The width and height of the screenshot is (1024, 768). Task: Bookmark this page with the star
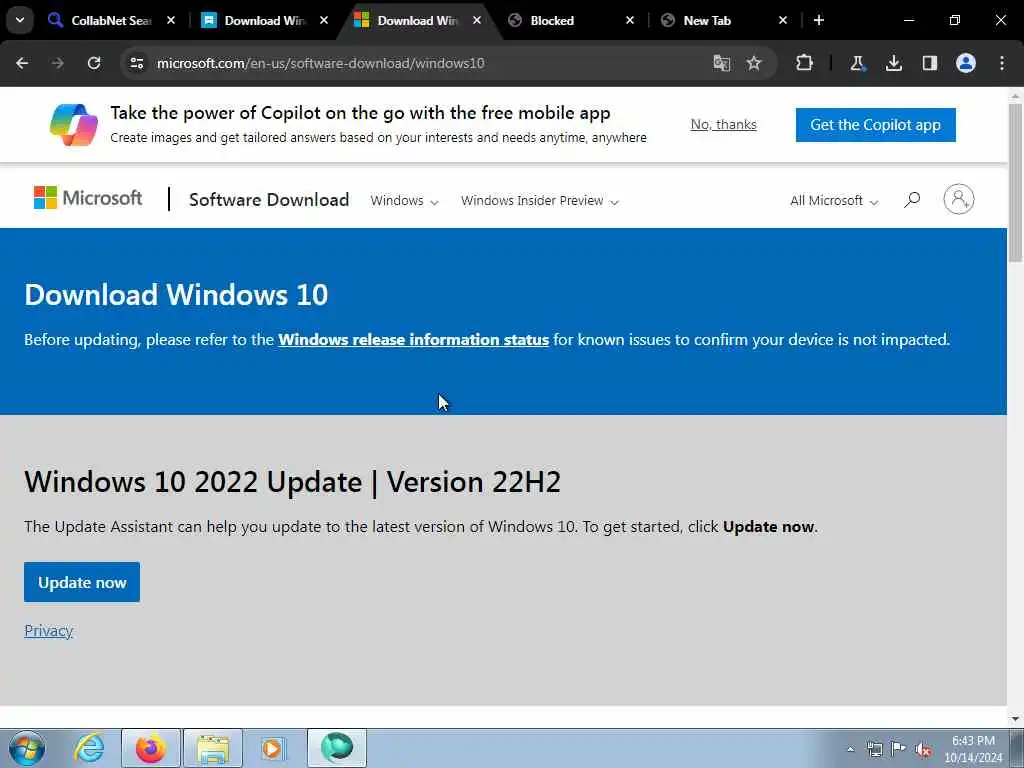point(754,63)
